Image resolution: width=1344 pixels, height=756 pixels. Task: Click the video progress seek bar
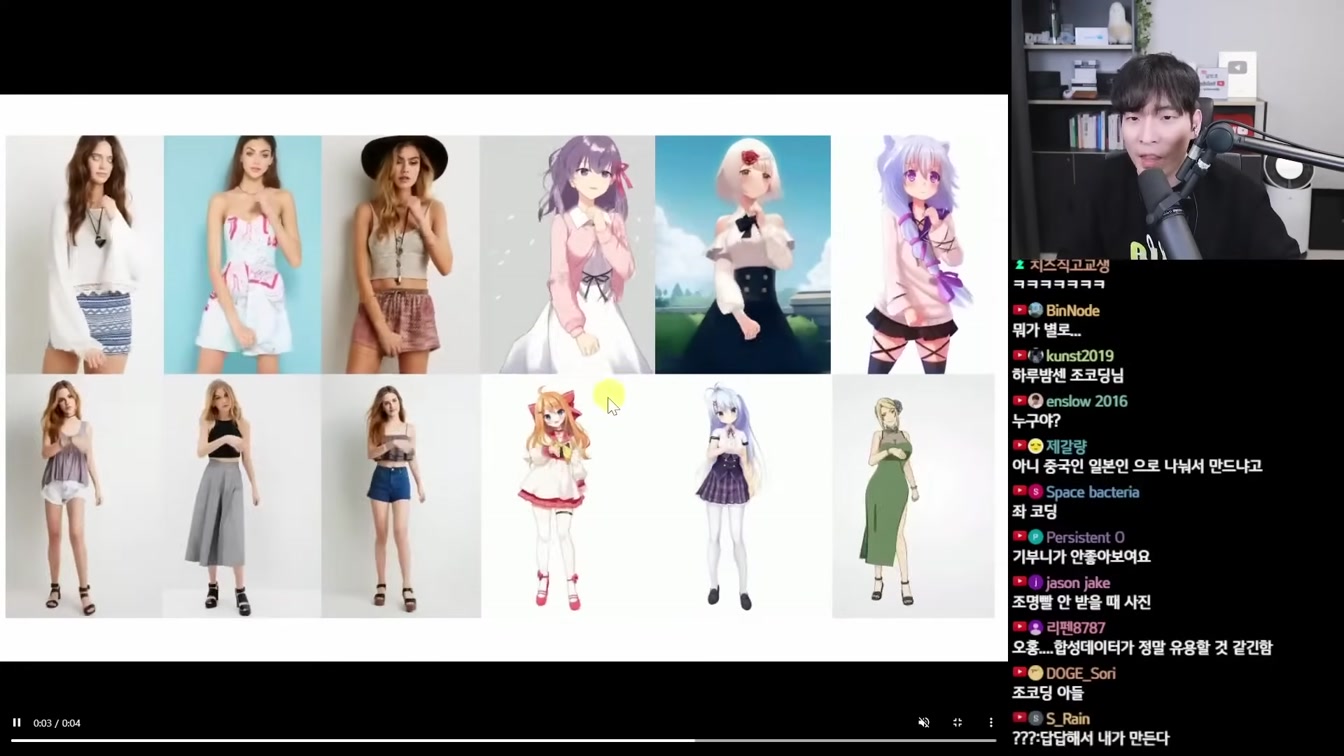pyautogui.click(x=503, y=741)
